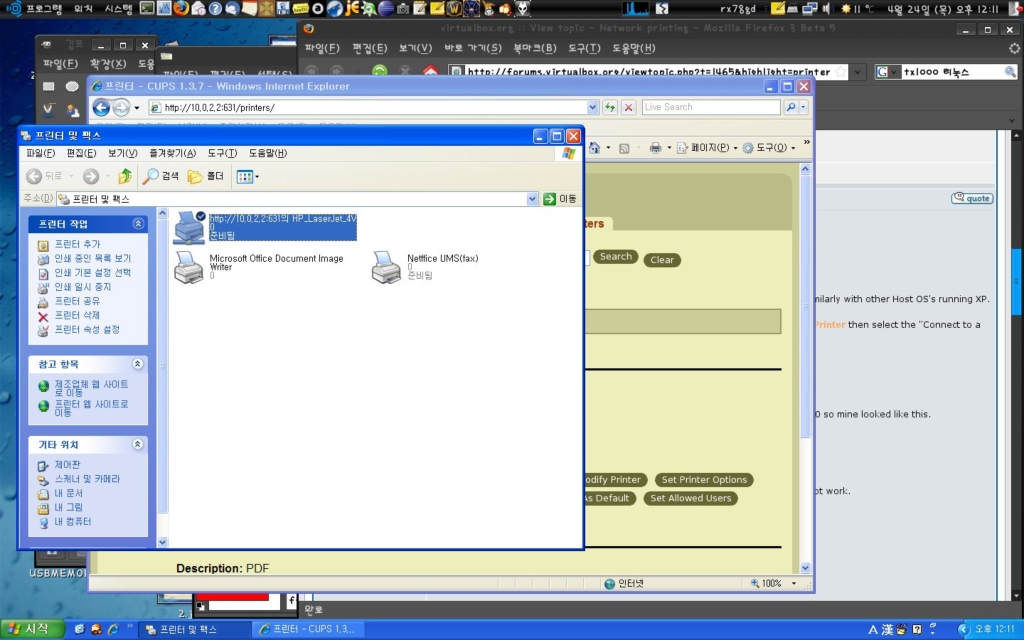Switch to 프린터 - CUPS taskbar button
1024x640 pixels.
click(x=308, y=630)
